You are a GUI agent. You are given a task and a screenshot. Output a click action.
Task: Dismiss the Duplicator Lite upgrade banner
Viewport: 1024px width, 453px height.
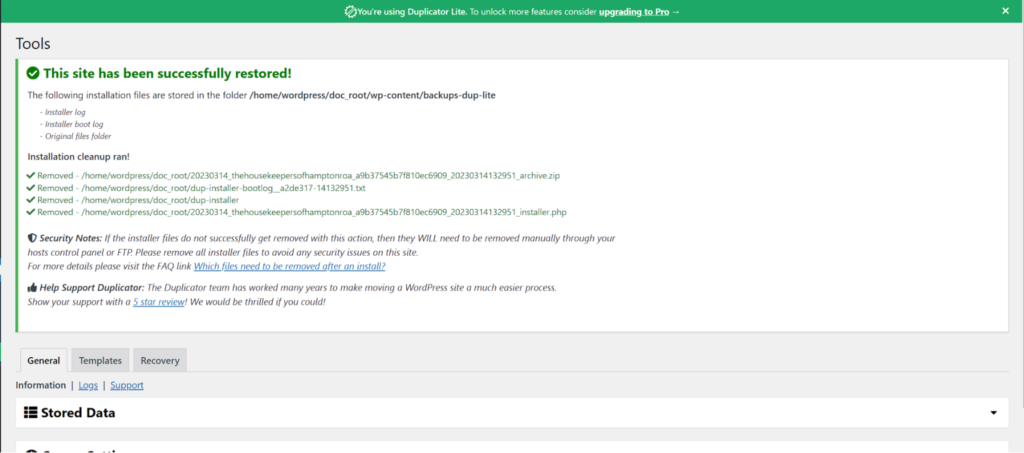1006,10
